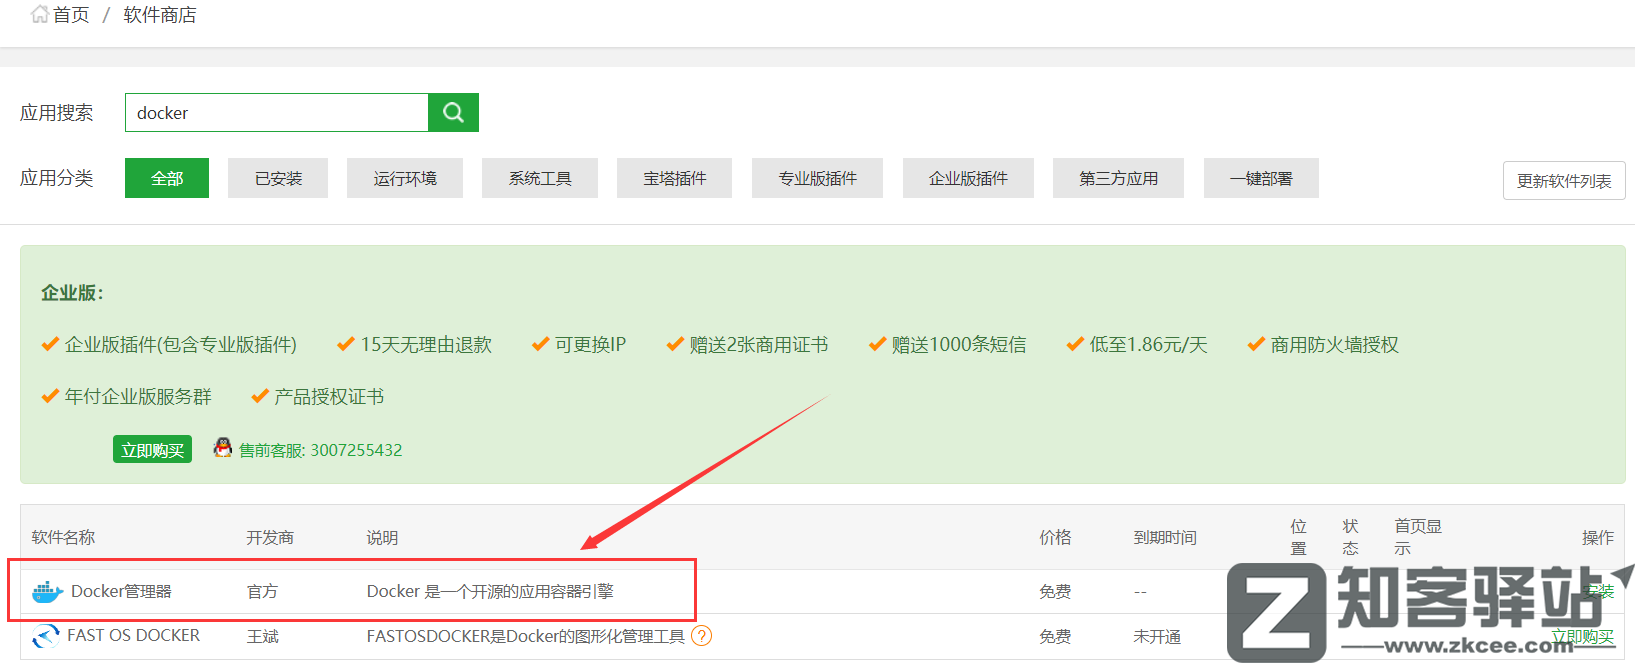Select the 全部 category tab
This screenshot has height=663, width=1635.
pyautogui.click(x=167, y=178)
